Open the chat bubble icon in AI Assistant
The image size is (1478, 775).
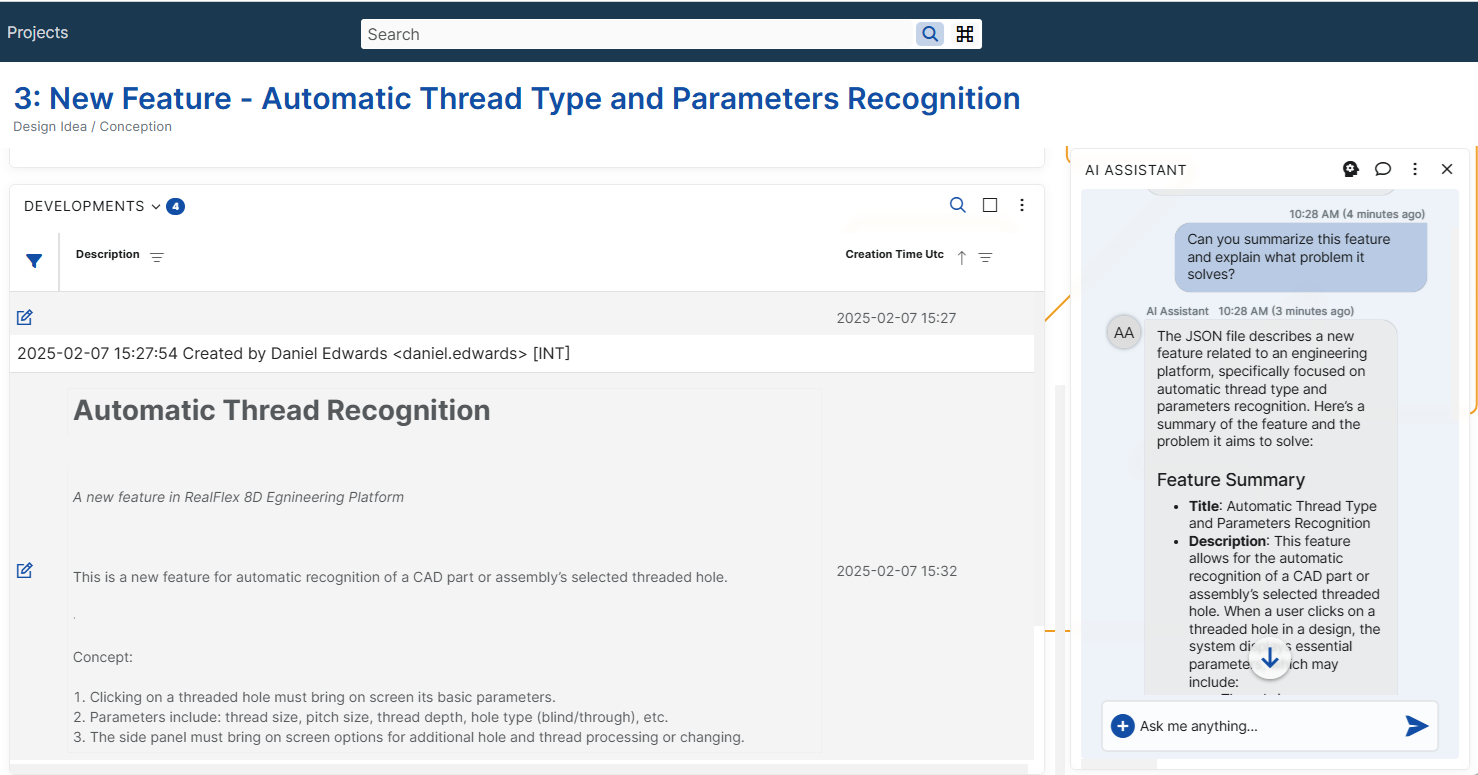[1383, 169]
